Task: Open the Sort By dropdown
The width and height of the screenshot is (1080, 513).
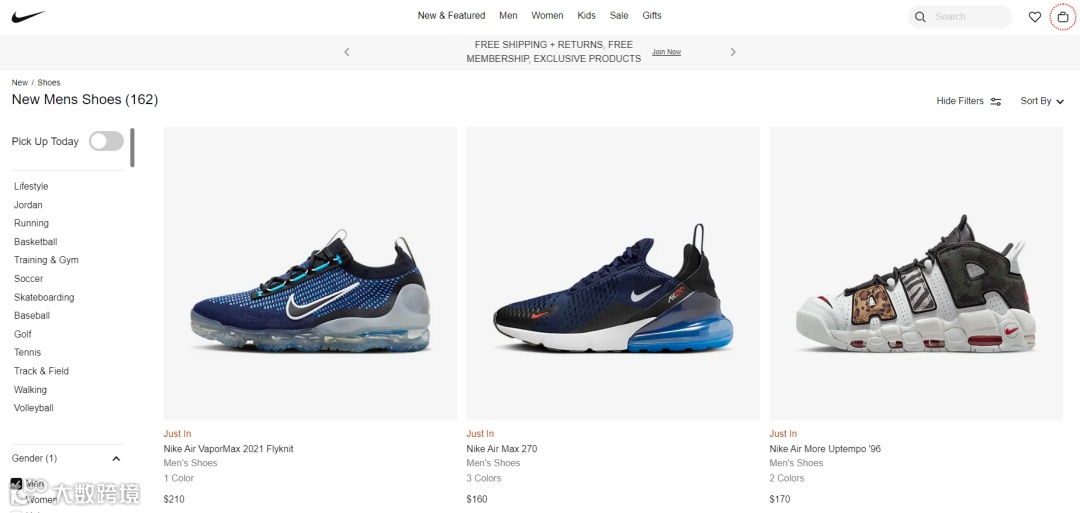Action: [x=1042, y=101]
